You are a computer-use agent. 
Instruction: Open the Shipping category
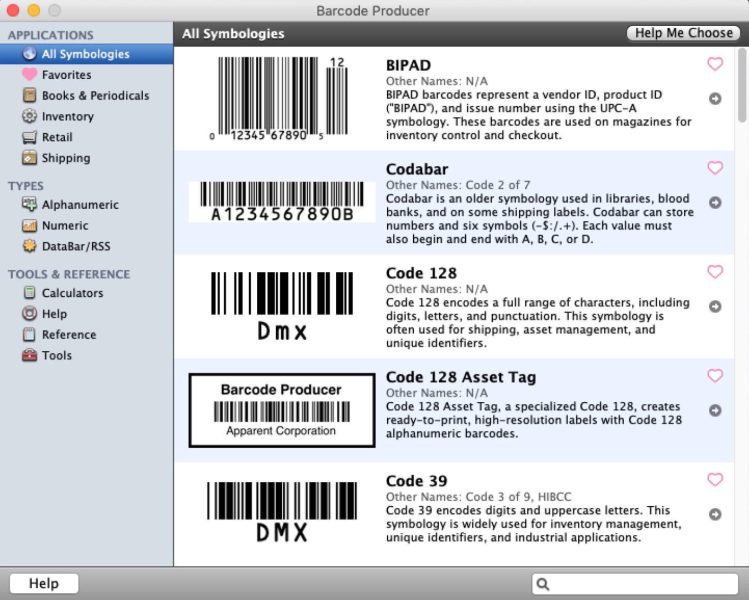point(66,158)
